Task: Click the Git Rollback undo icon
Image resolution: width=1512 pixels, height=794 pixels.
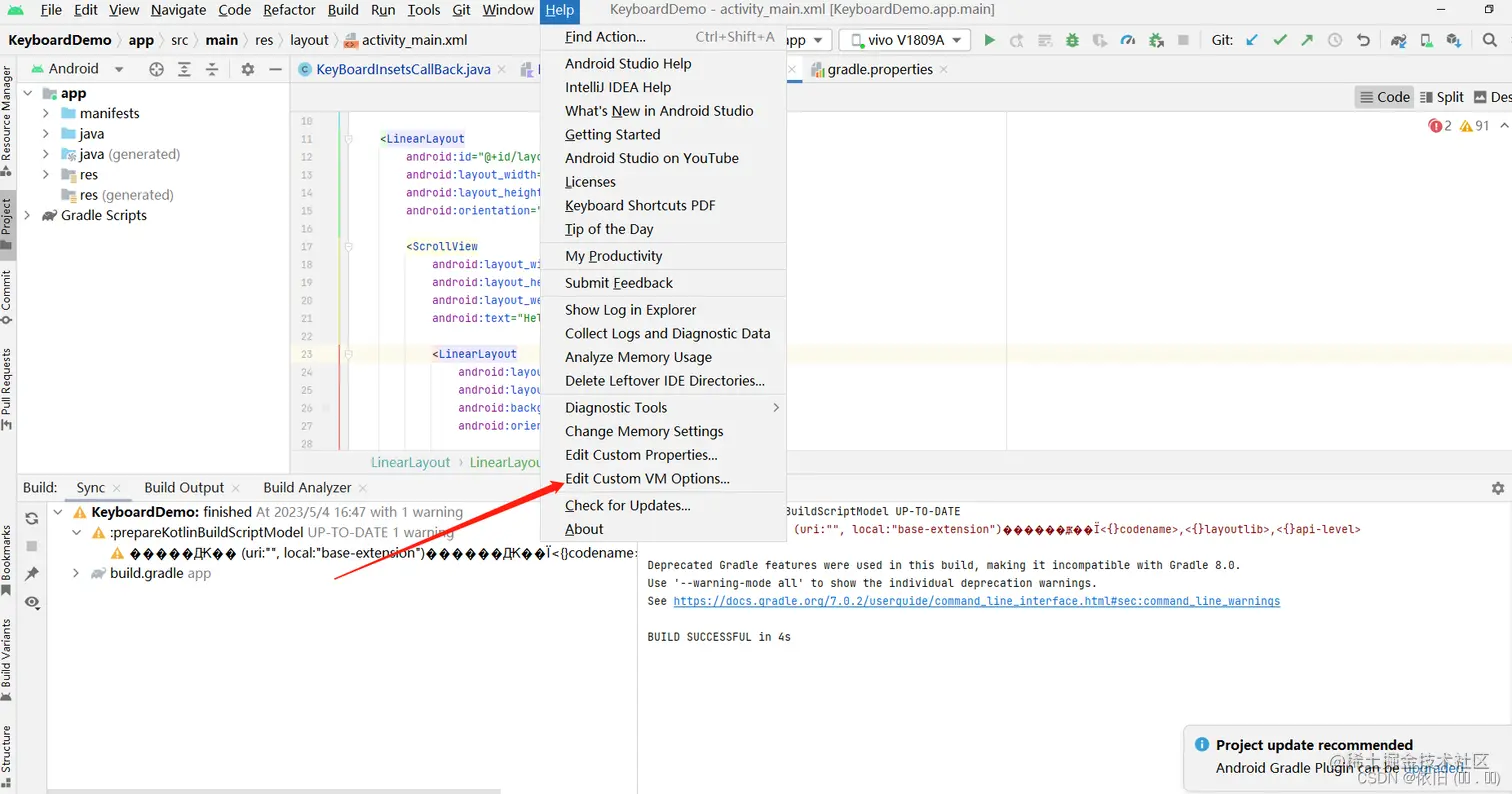Action: (1363, 40)
